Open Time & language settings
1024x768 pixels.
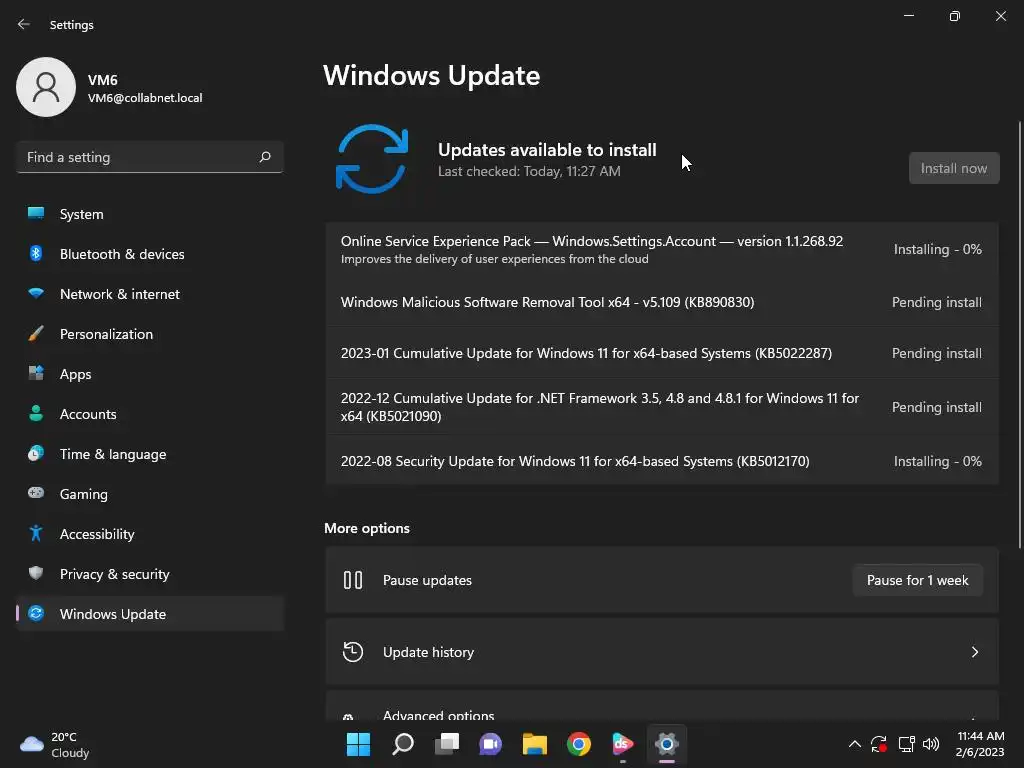150,454
